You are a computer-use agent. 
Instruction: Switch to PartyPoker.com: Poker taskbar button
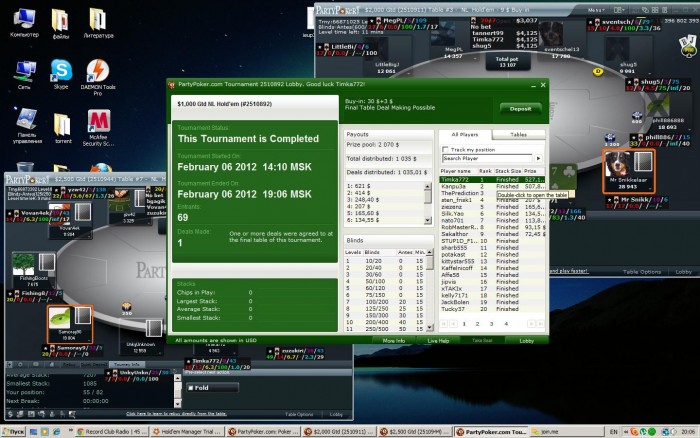[262, 432]
